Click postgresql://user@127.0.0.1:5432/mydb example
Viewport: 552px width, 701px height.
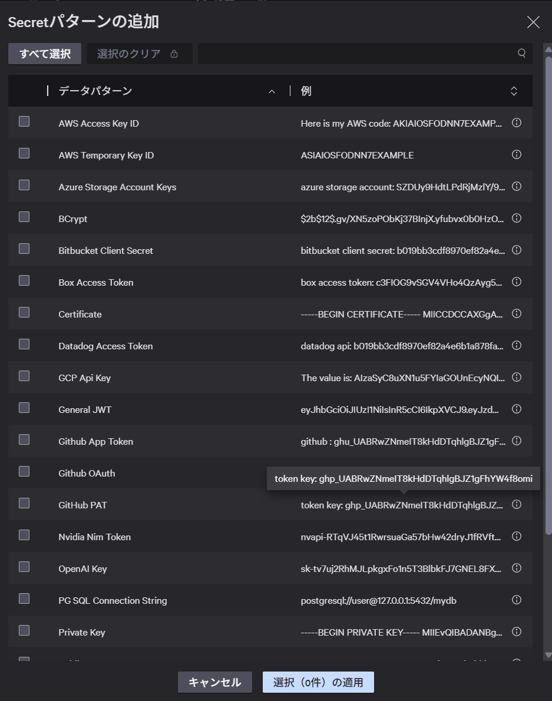(x=378, y=600)
